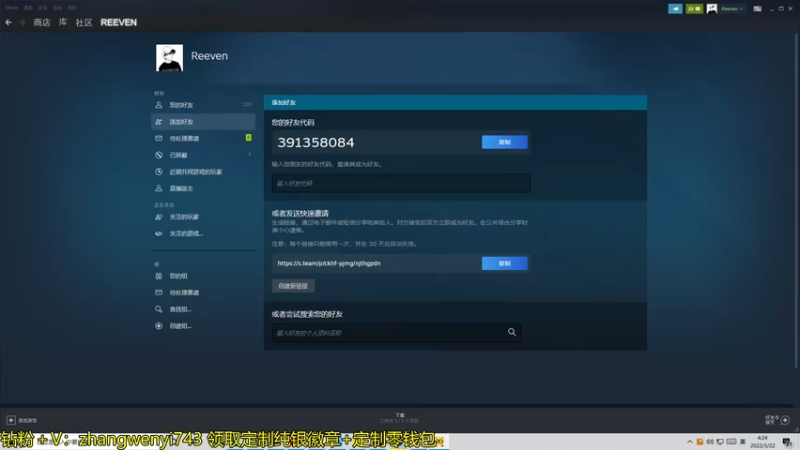Click the small avatar in the title bar

tap(712, 9)
